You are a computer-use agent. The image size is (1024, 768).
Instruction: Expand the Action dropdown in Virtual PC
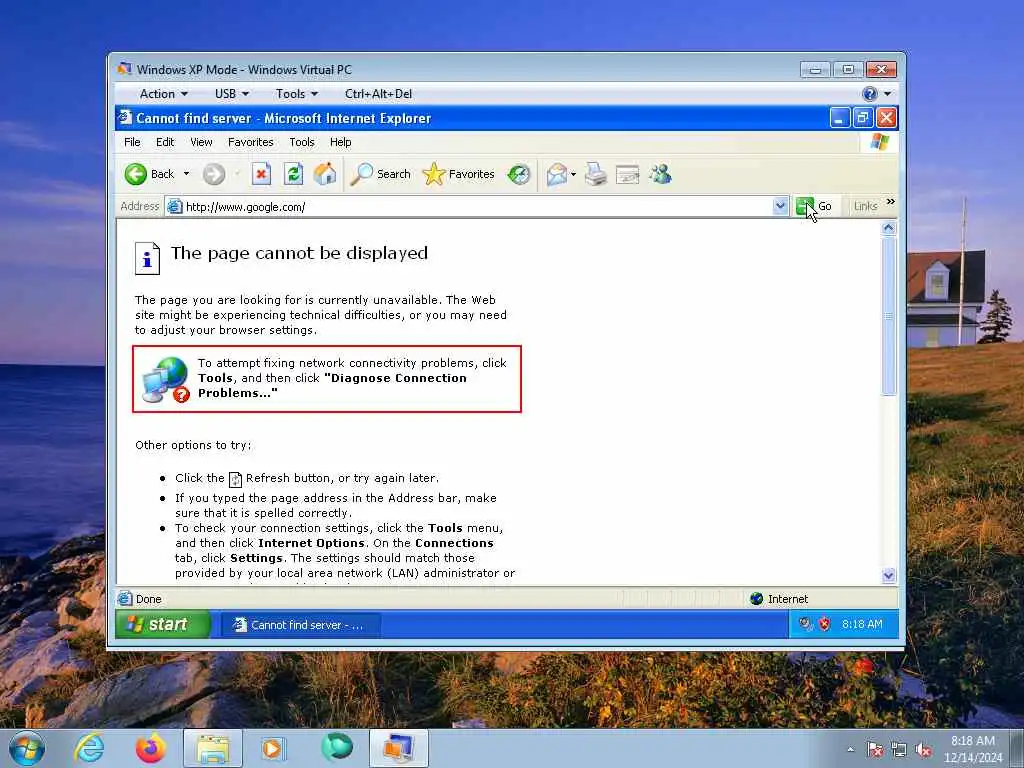coord(163,94)
